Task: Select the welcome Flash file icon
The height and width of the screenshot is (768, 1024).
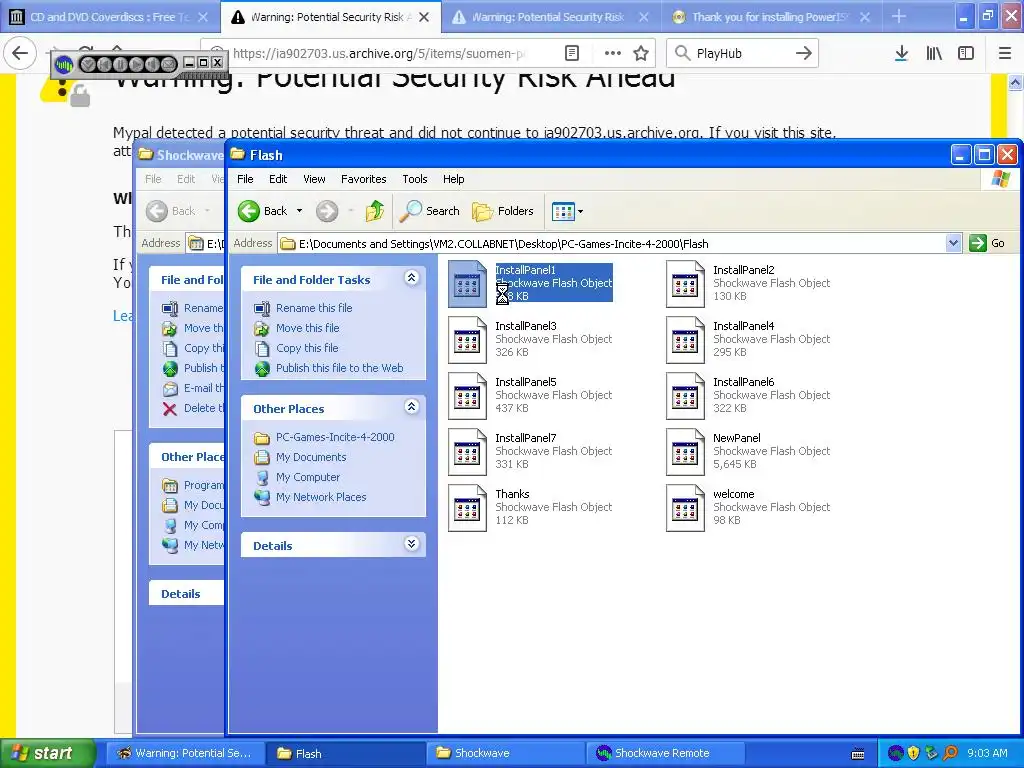Action: tap(685, 509)
